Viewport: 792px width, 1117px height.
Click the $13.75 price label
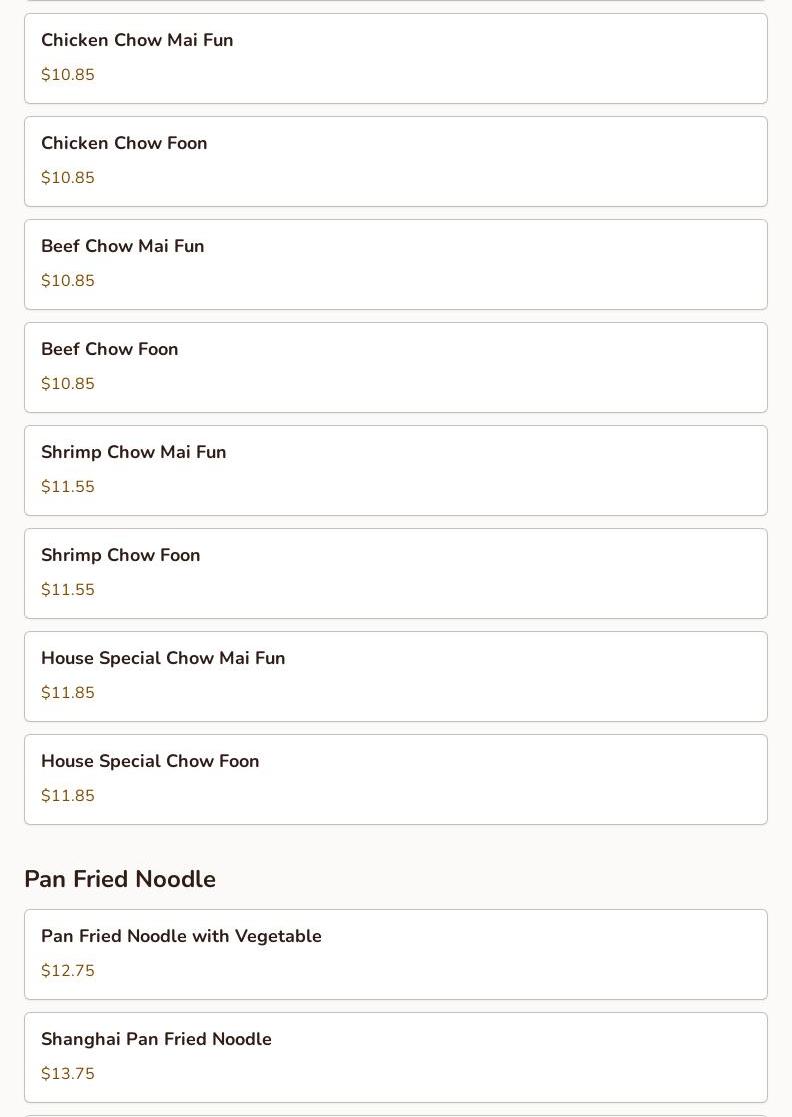[68, 1074]
